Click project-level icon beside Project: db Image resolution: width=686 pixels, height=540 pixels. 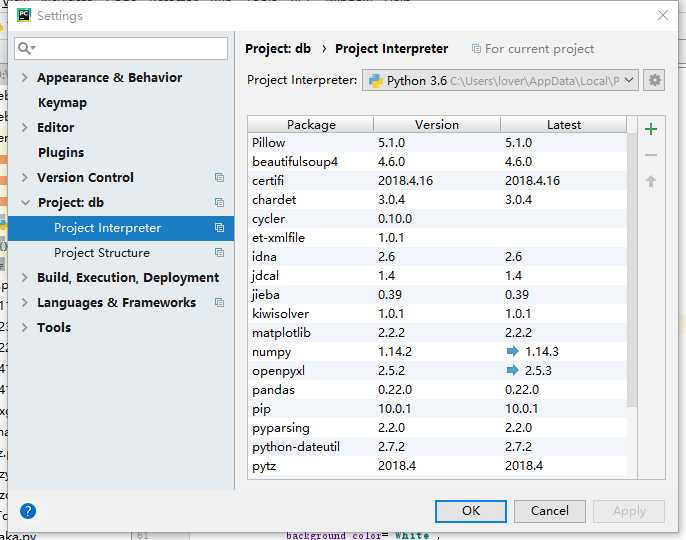tap(219, 202)
